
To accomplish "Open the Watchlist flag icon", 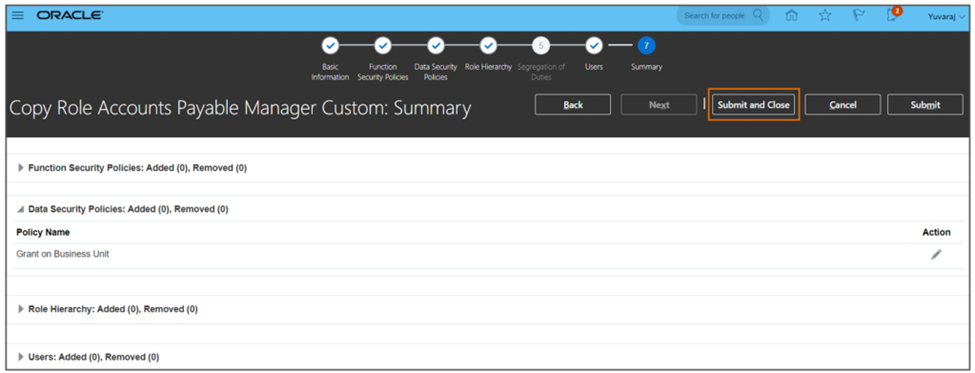I will click(859, 16).
